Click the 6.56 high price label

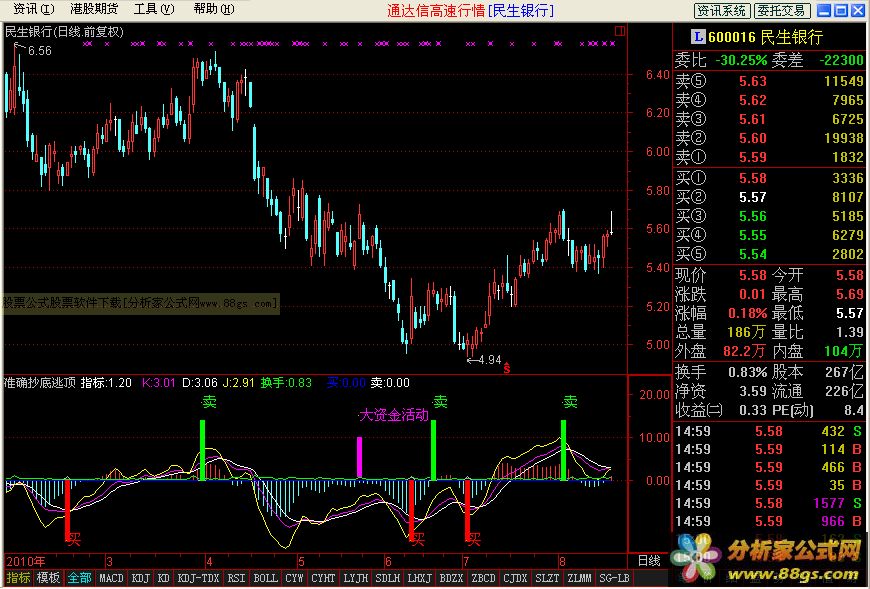39,50
